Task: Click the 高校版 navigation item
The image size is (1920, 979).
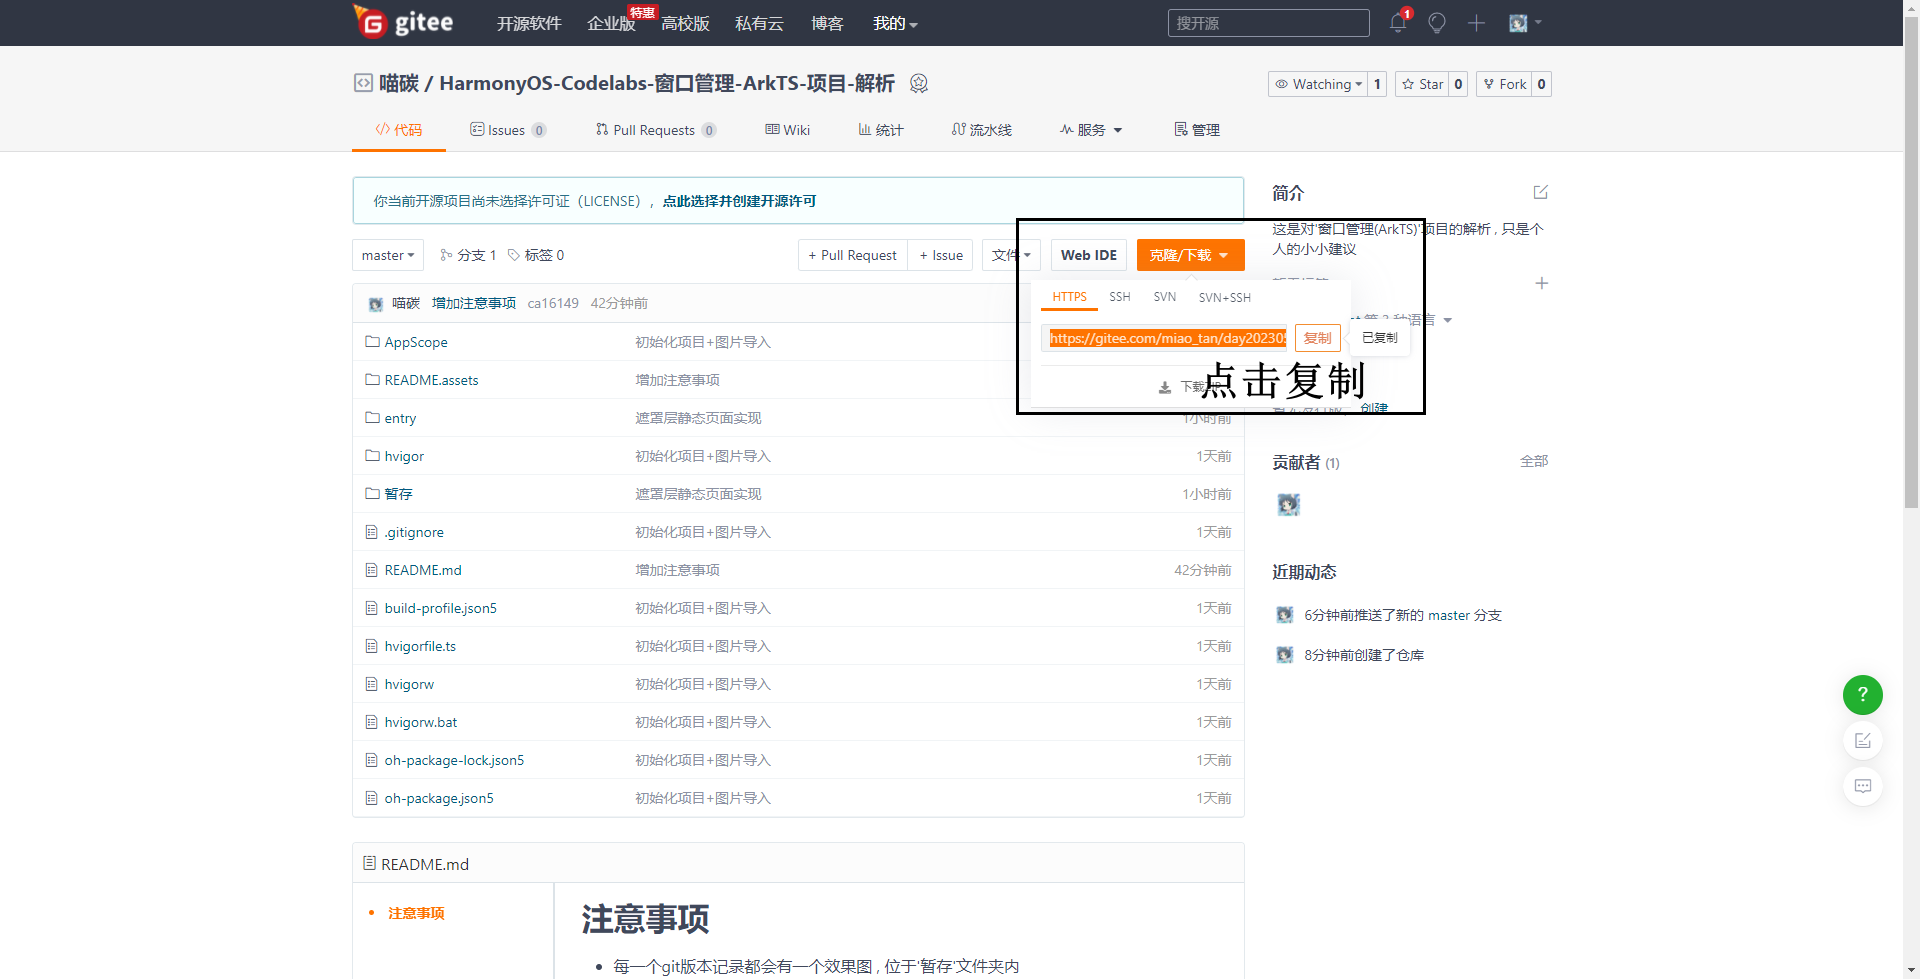Action: 685,23
